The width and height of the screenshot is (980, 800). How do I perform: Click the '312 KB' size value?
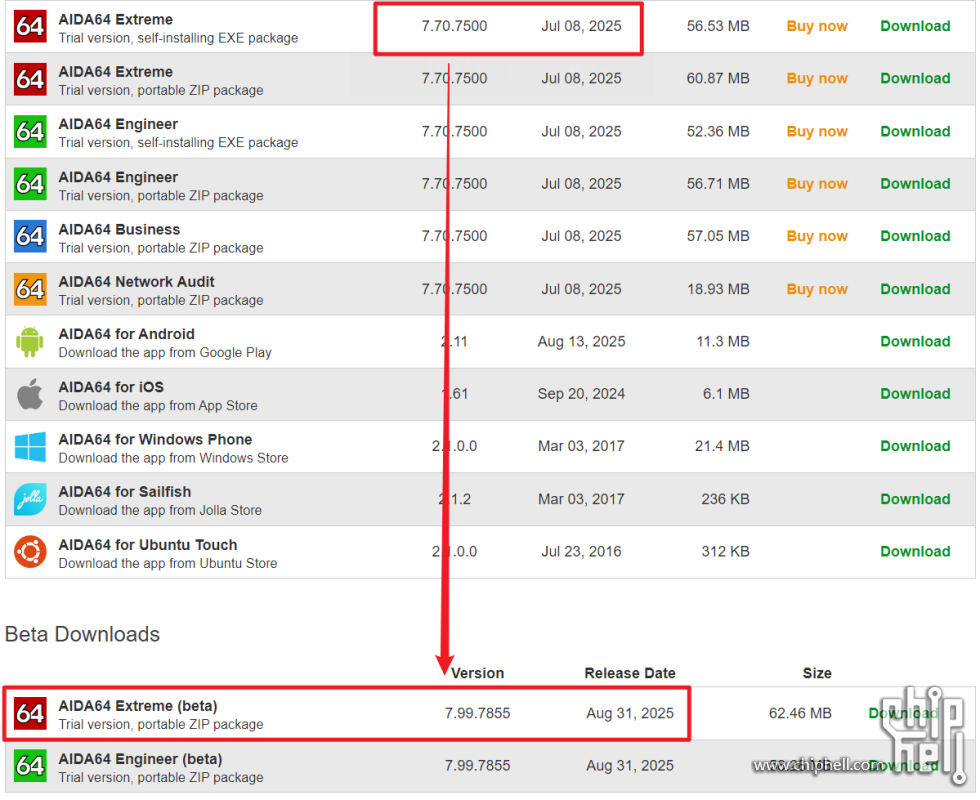point(725,552)
